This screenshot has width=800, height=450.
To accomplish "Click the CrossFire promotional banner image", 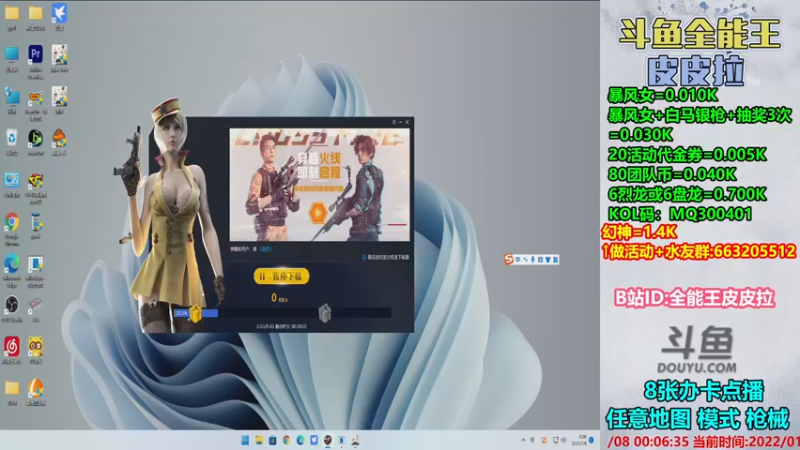I will [319, 184].
